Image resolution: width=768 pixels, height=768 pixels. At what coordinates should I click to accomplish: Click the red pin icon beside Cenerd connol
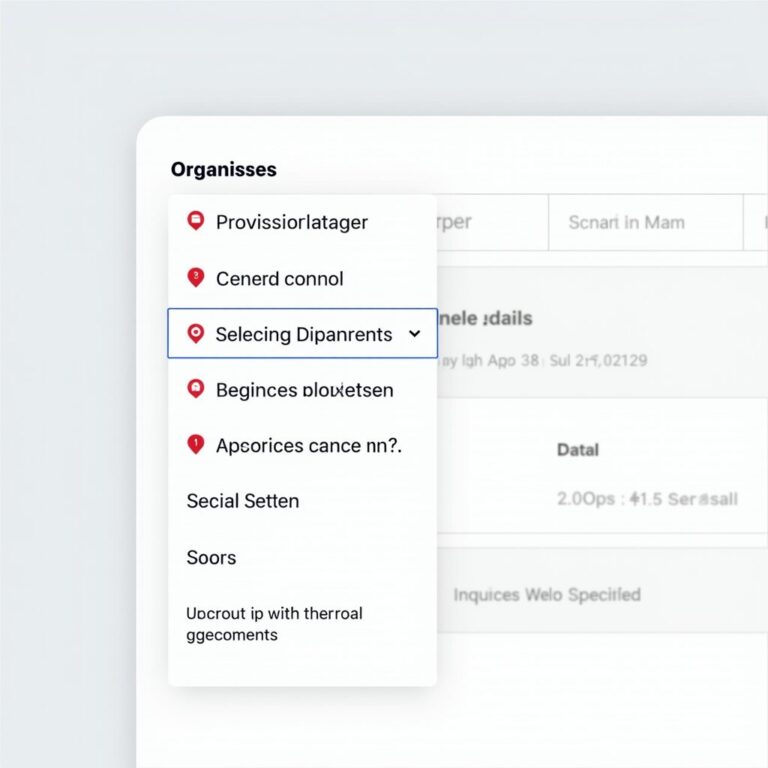coord(196,278)
